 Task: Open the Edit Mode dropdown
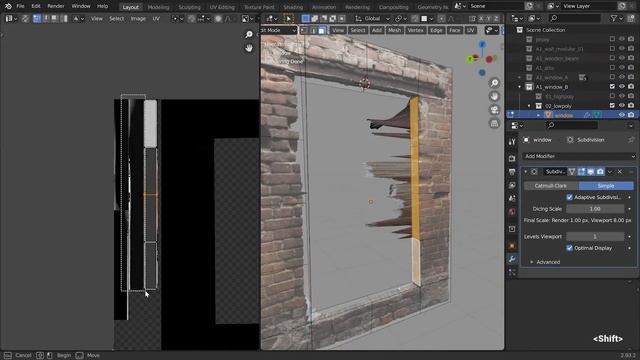[x=279, y=30]
